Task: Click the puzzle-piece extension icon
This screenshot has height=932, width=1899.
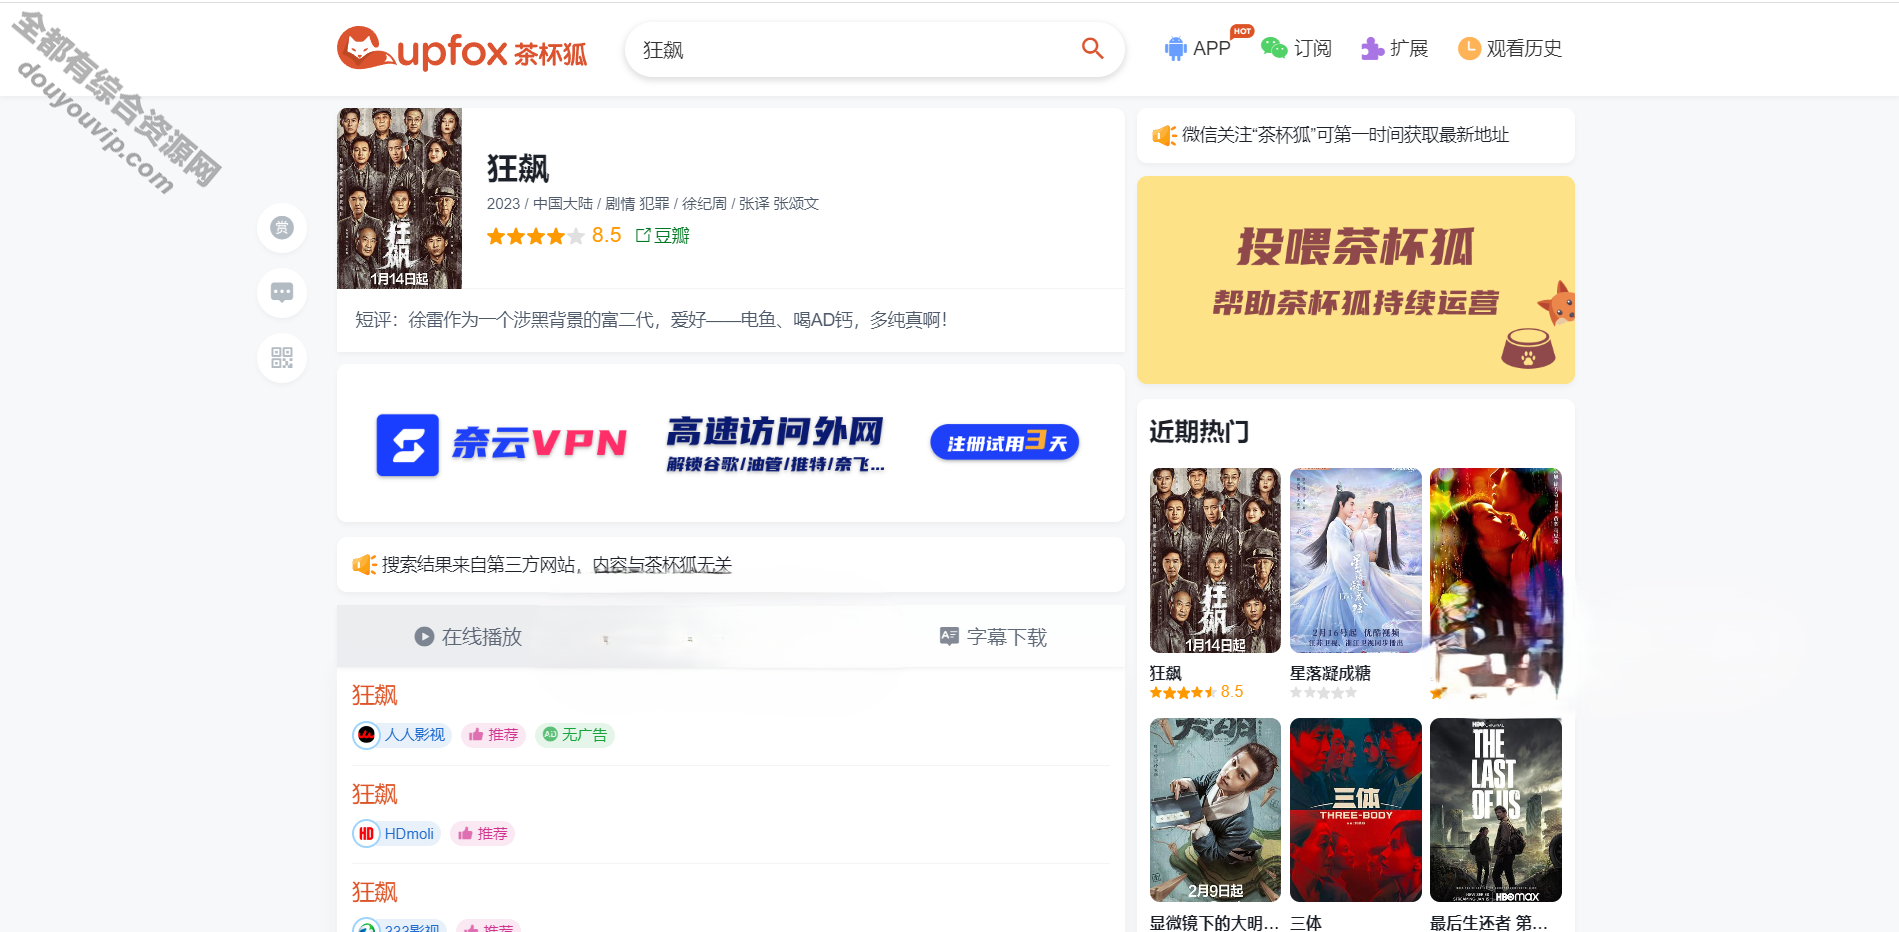Action: pyautogui.click(x=1372, y=48)
